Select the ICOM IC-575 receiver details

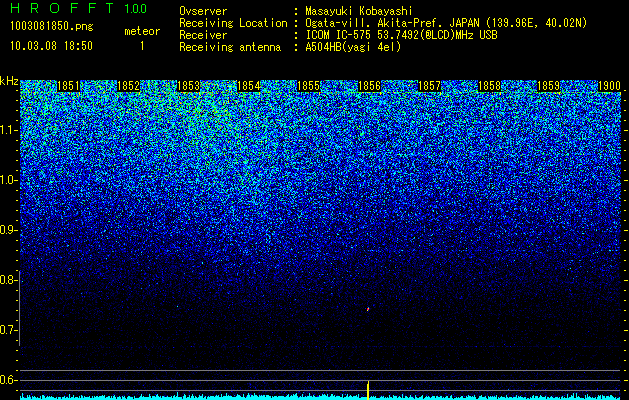(401, 35)
